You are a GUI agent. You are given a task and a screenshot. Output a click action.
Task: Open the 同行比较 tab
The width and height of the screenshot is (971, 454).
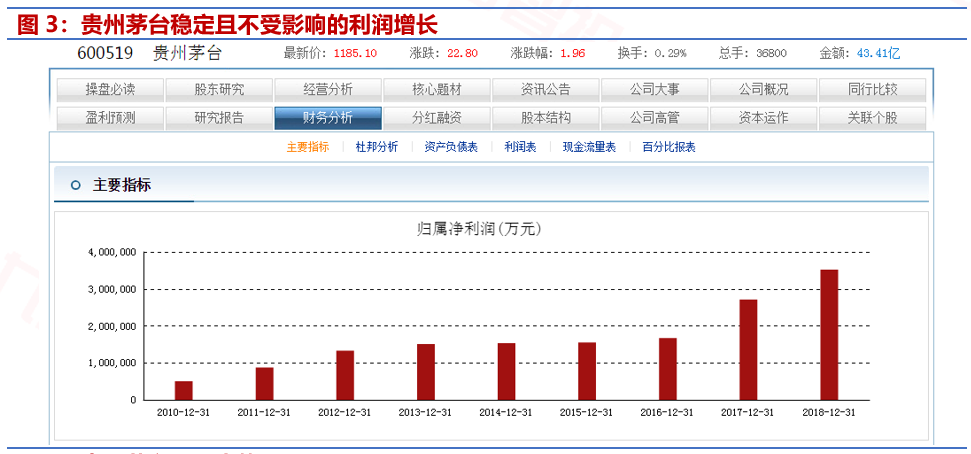tap(873, 89)
